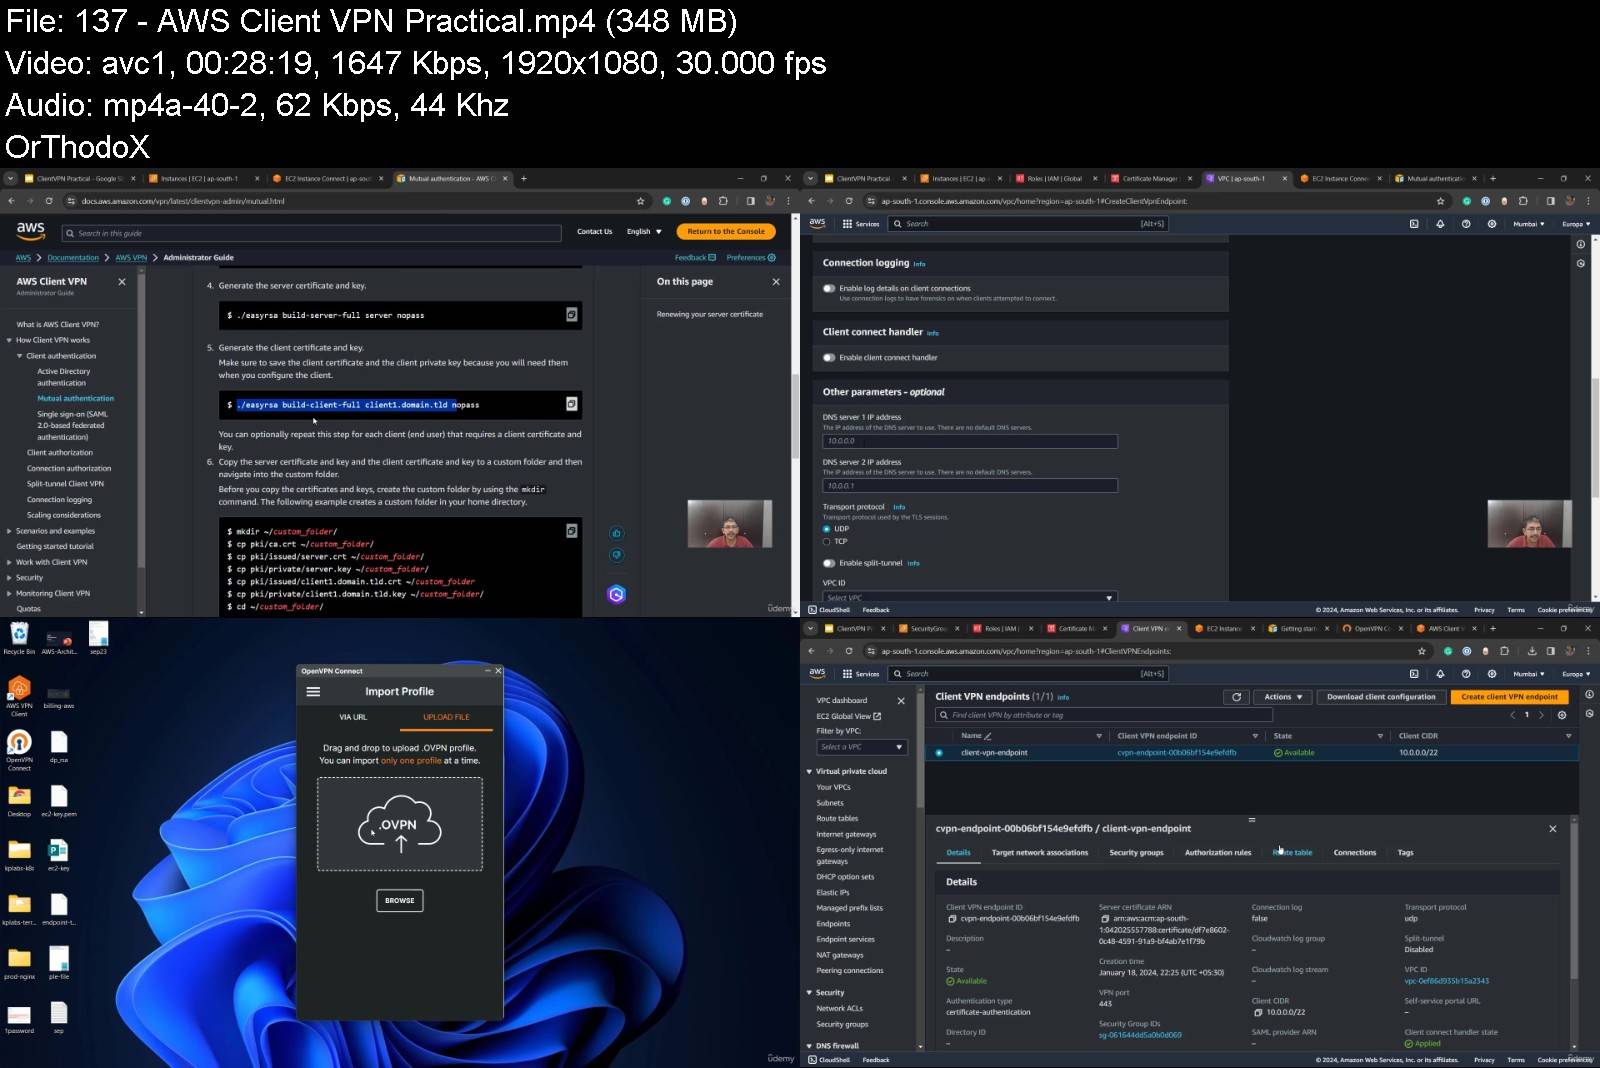Click Create client VPN endpoint button
Image resolution: width=1600 pixels, height=1068 pixels.
[x=1509, y=697]
